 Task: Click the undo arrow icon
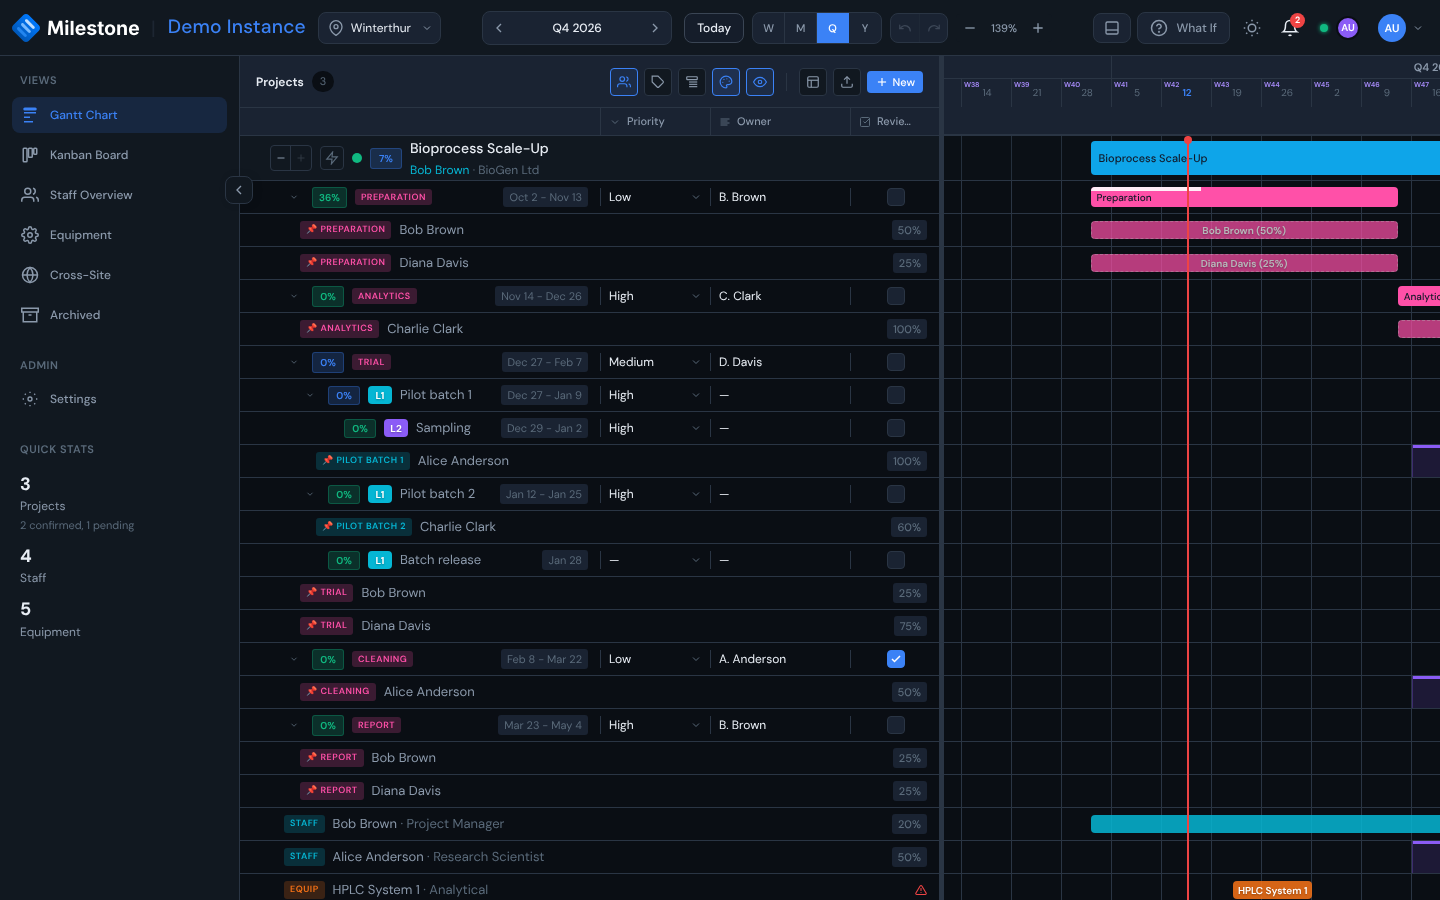(x=905, y=28)
